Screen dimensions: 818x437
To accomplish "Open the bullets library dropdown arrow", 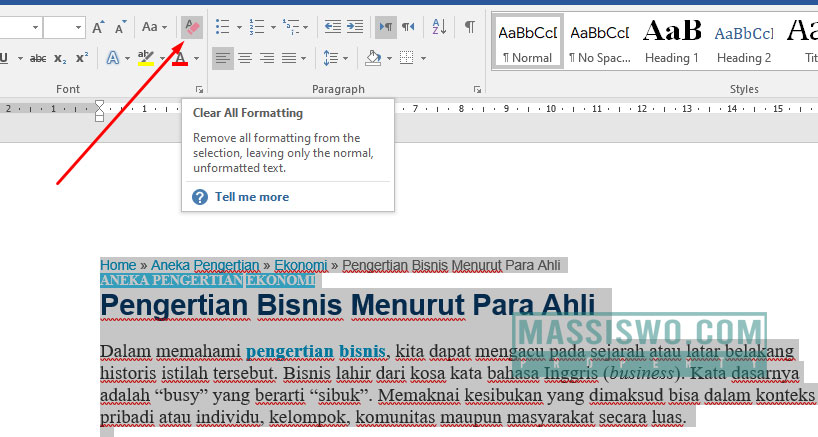I will (239, 27).
